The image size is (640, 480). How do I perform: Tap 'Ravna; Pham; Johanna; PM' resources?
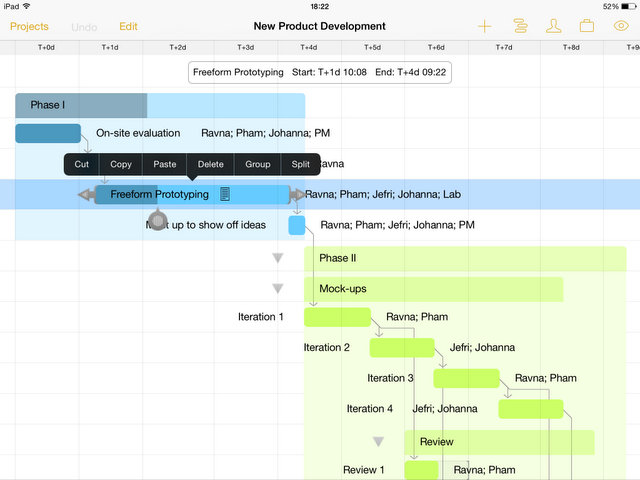[266, 133]
